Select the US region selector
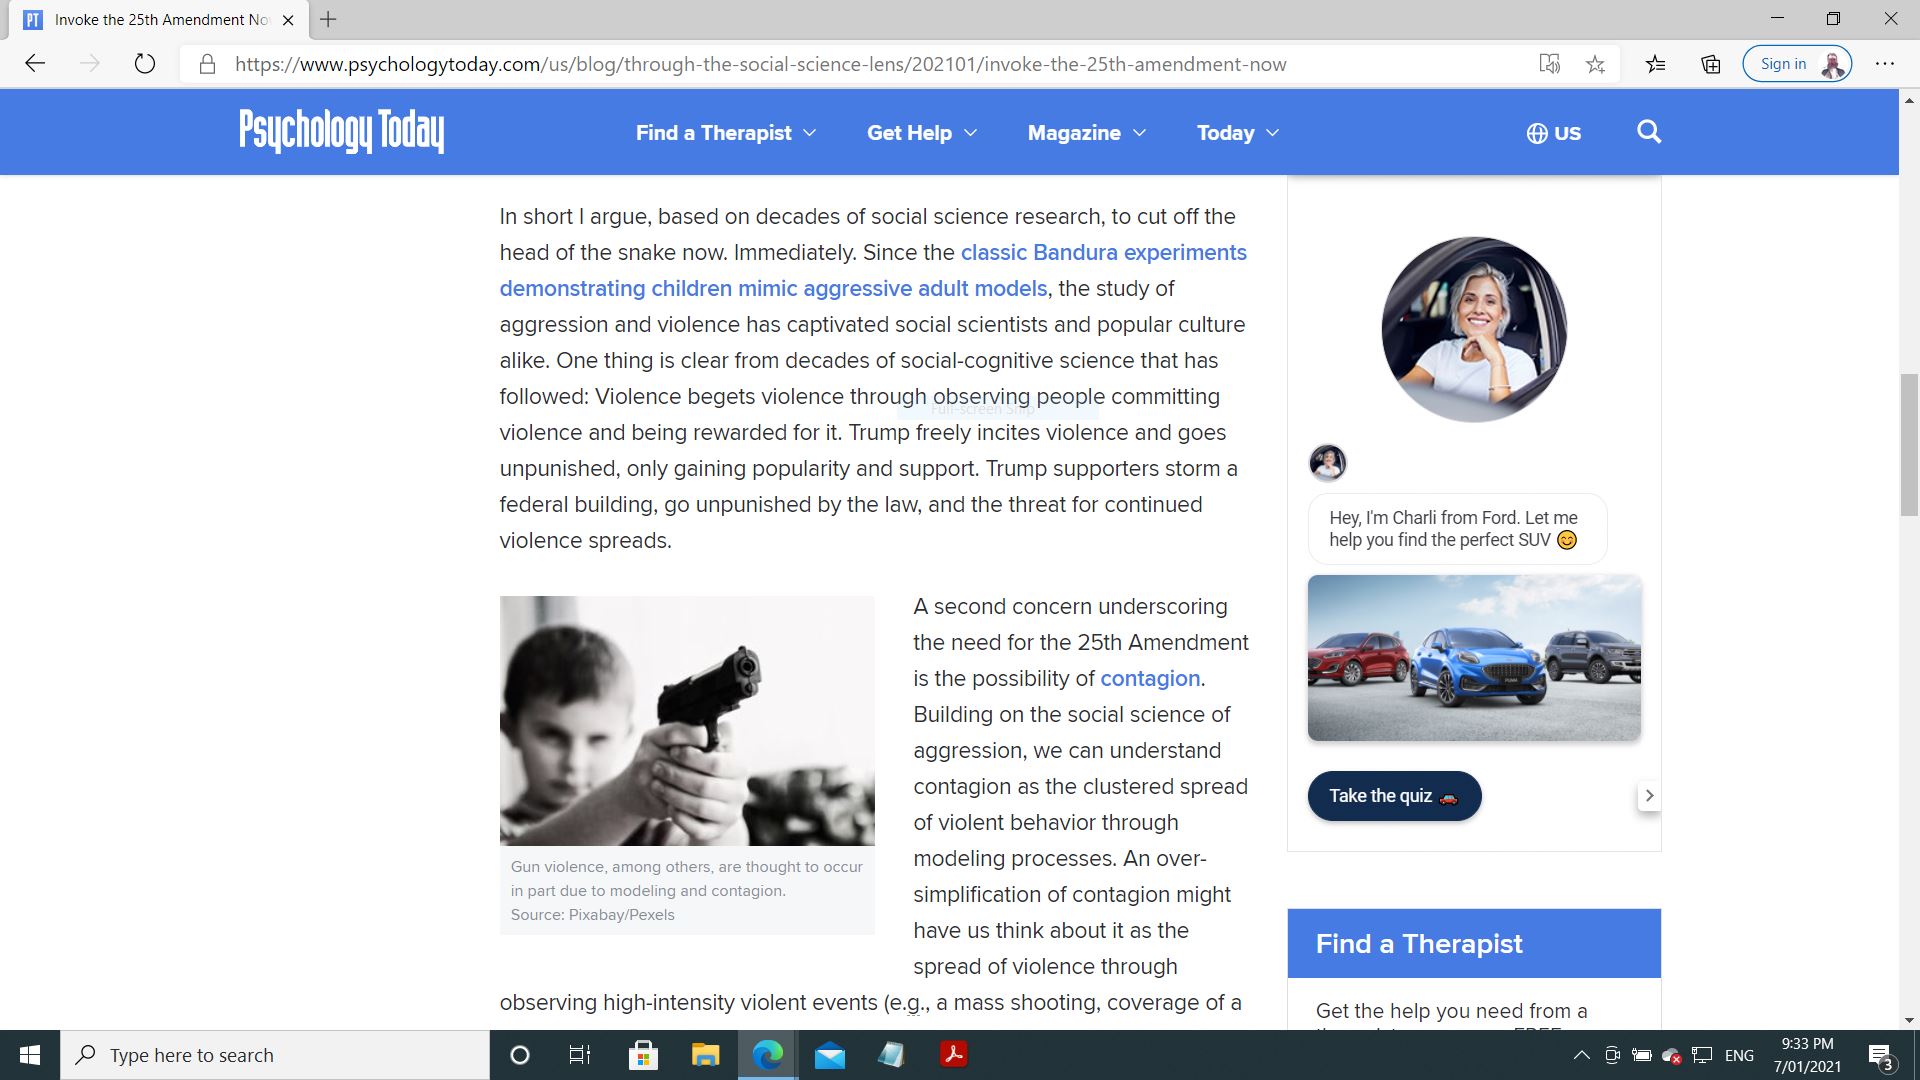1920x1080 pixels. click(x=1553, y=133)
